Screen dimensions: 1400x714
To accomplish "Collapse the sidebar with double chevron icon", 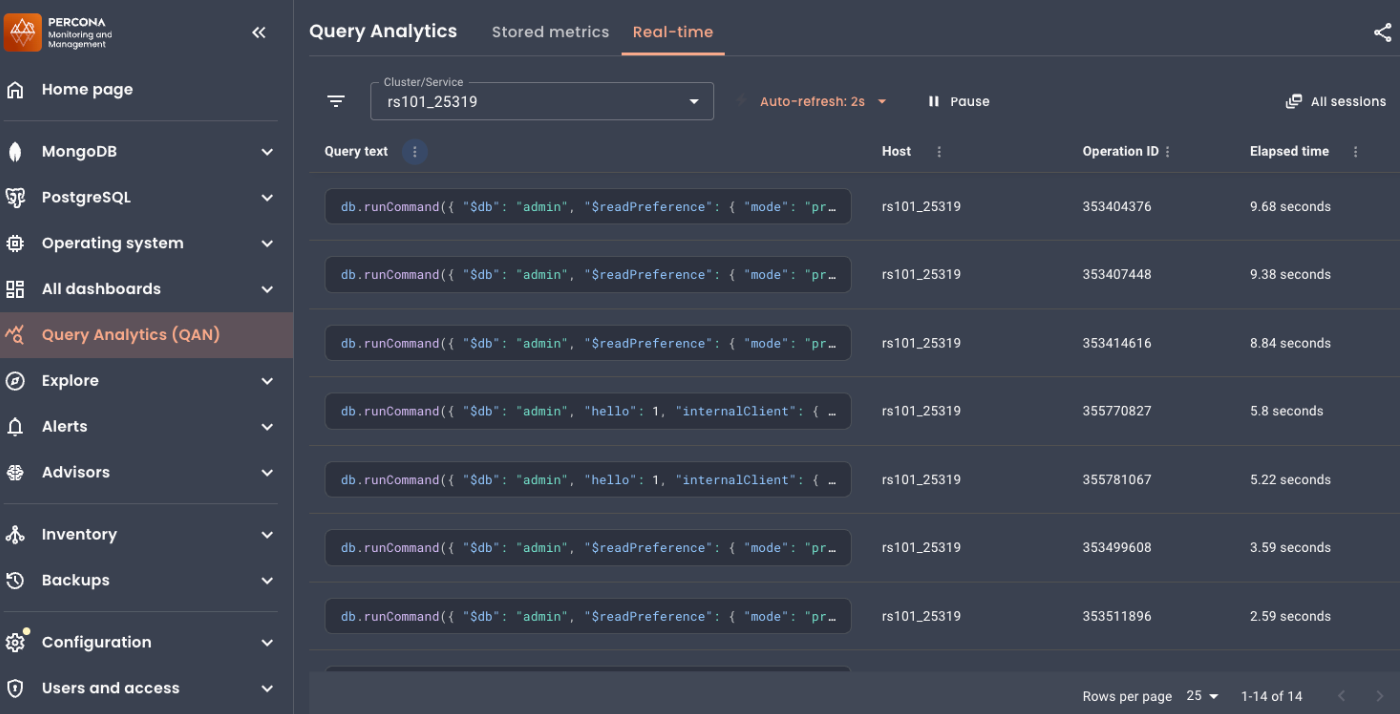I will coord(259,32).
